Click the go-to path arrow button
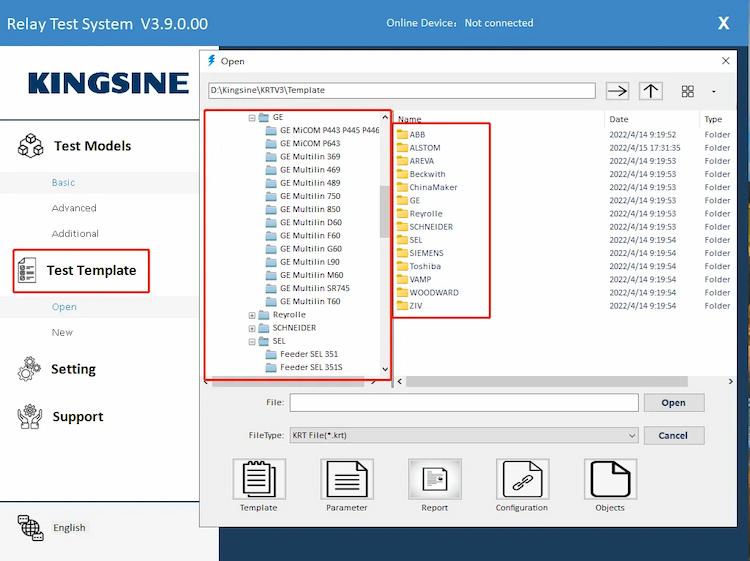 617,91
